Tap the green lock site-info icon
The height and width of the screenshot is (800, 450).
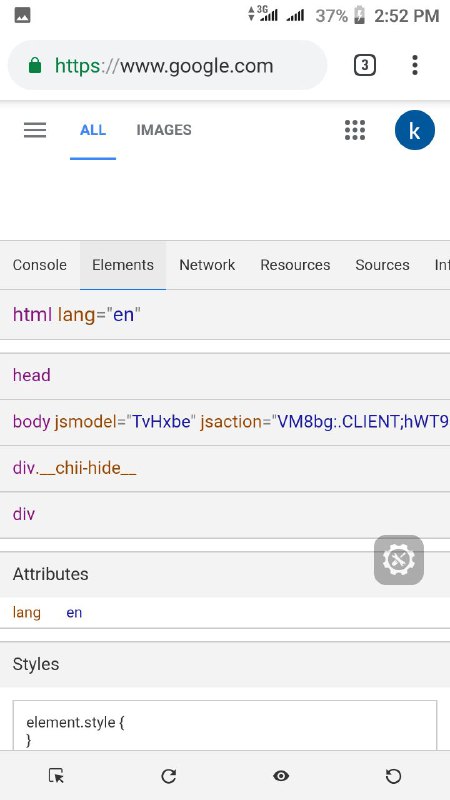[35, 65]
